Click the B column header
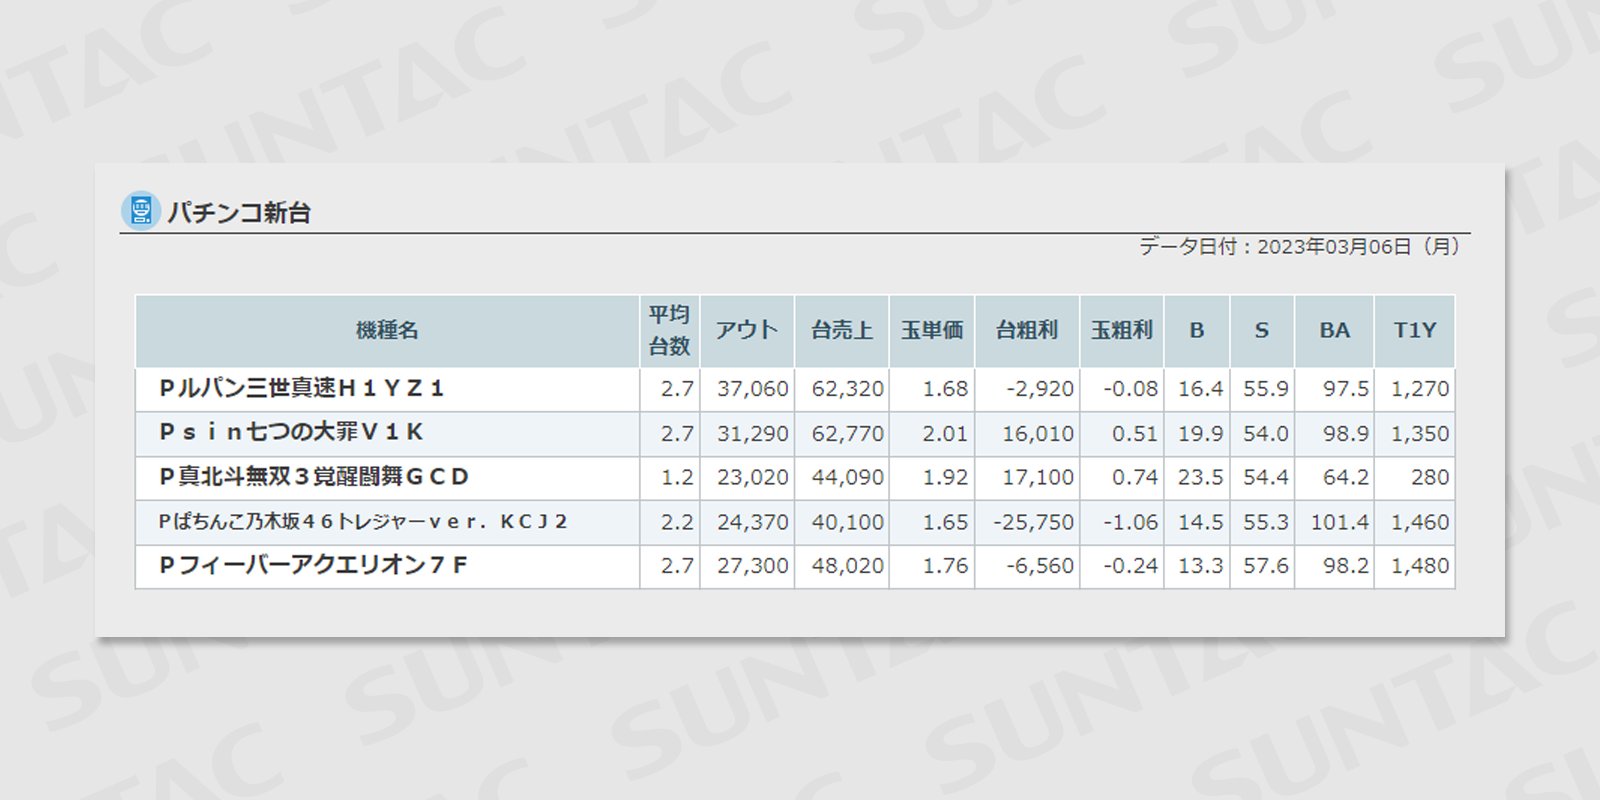 coord(1197,331)
